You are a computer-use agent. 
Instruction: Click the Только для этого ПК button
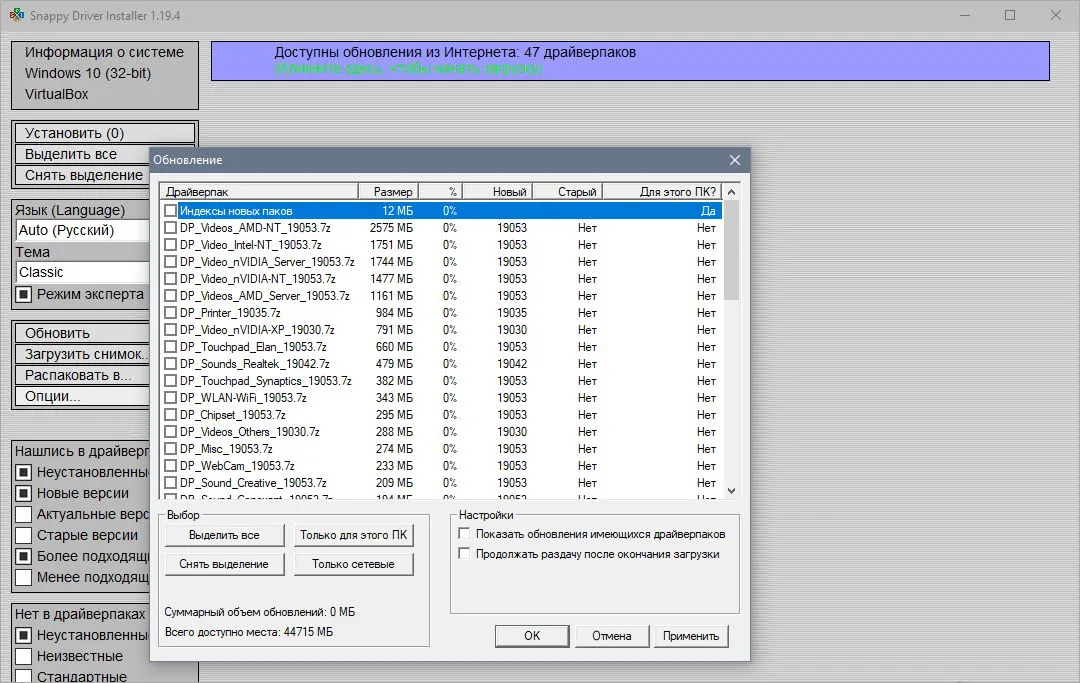click(x=353, y=535)
